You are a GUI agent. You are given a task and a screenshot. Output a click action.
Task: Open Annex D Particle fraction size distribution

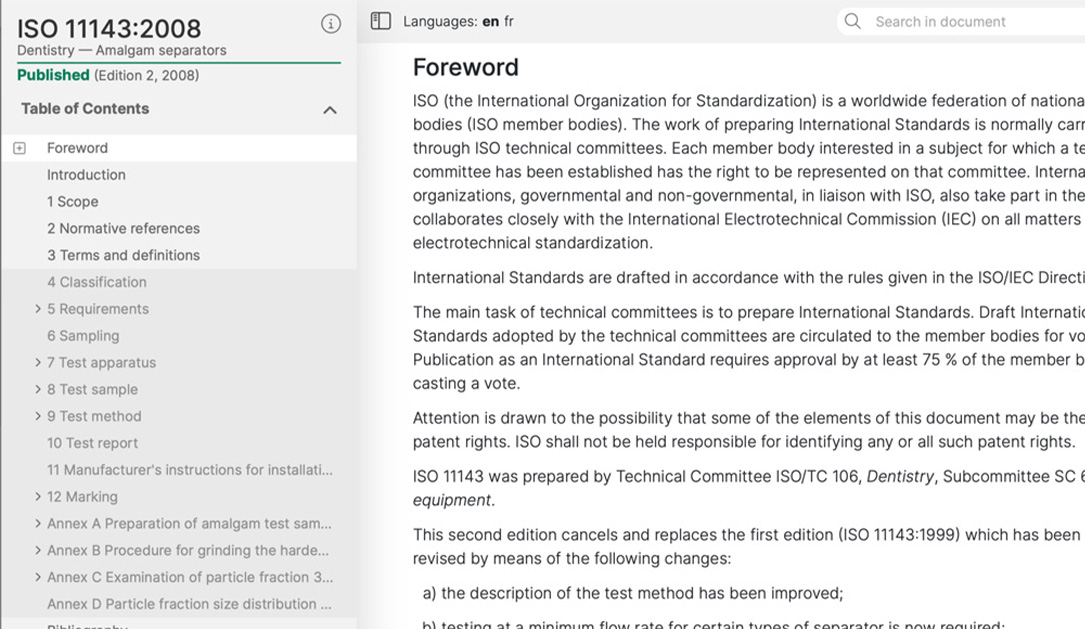(x=189, y=604)
